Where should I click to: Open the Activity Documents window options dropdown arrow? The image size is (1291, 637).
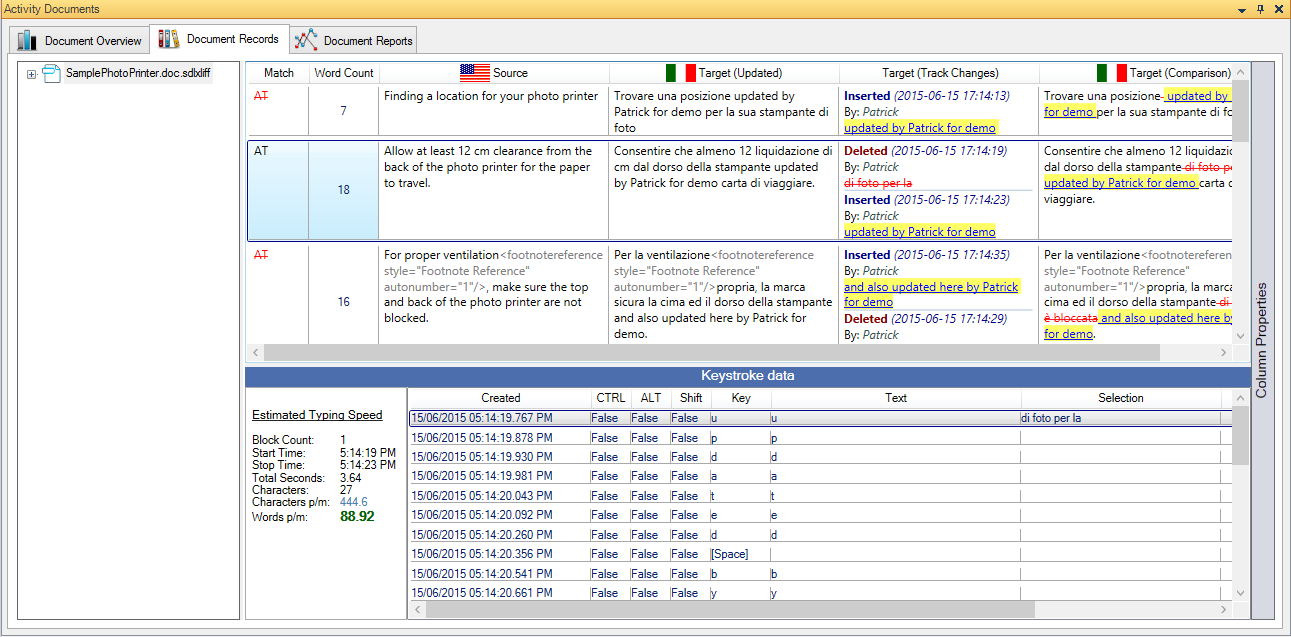[x=1242, y=9]
